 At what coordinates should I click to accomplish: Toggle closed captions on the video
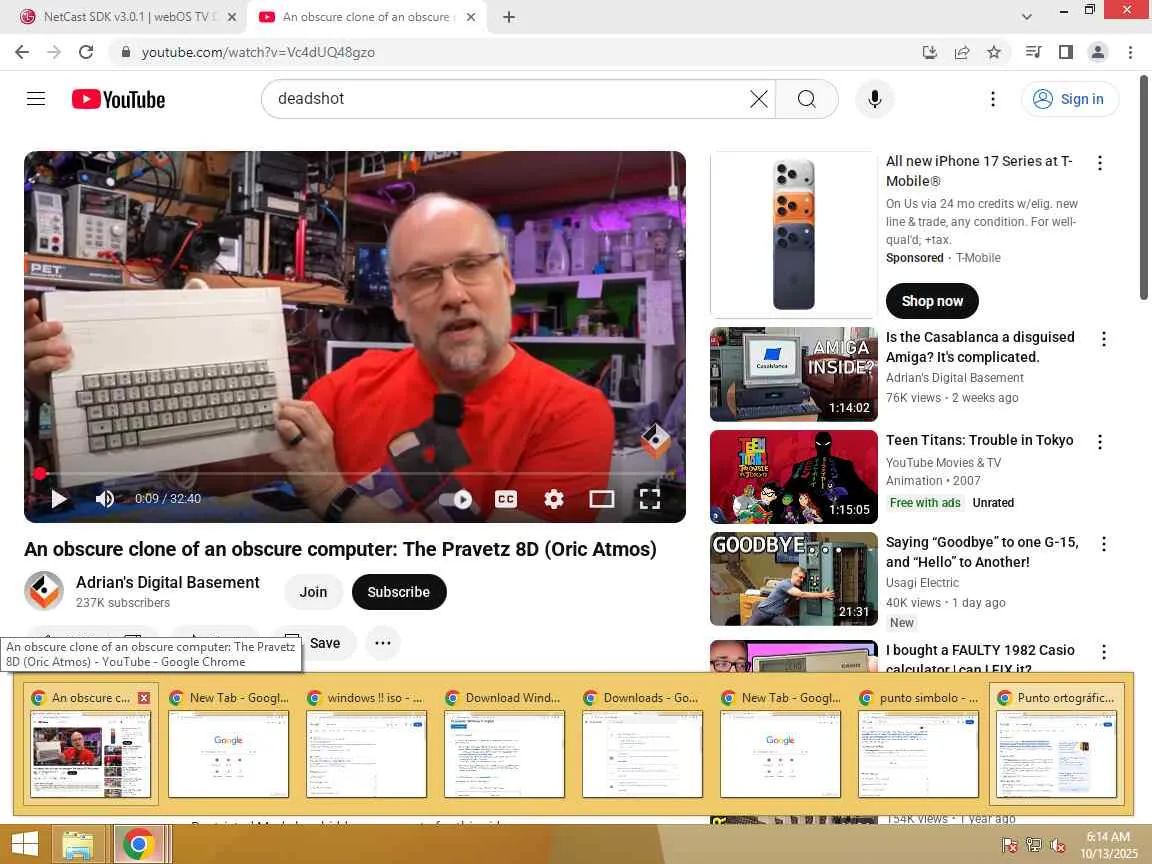pos(505,500)
